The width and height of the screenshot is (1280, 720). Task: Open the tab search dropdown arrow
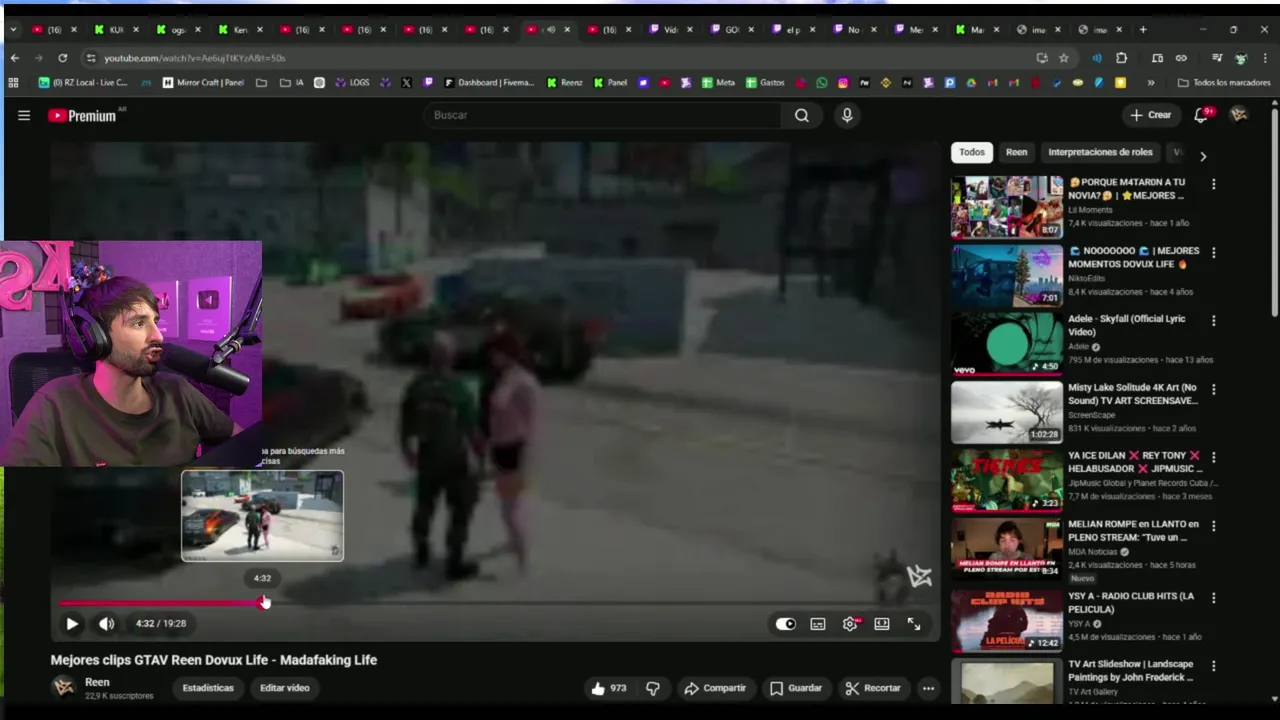(13, 30)
